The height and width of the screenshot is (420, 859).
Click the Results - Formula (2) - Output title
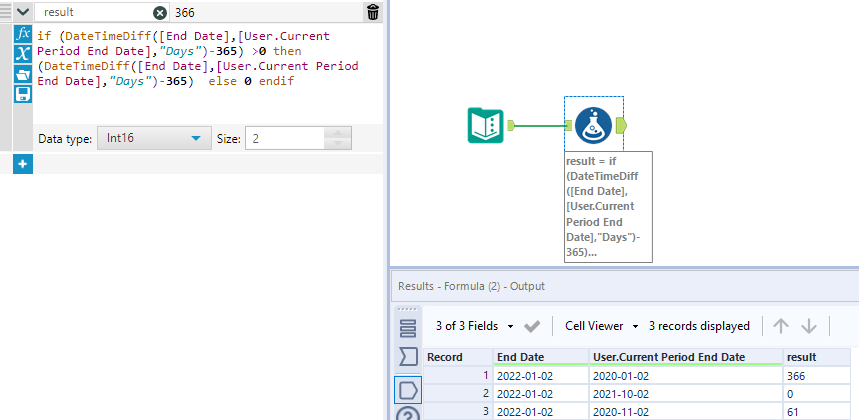coord(471,286)
